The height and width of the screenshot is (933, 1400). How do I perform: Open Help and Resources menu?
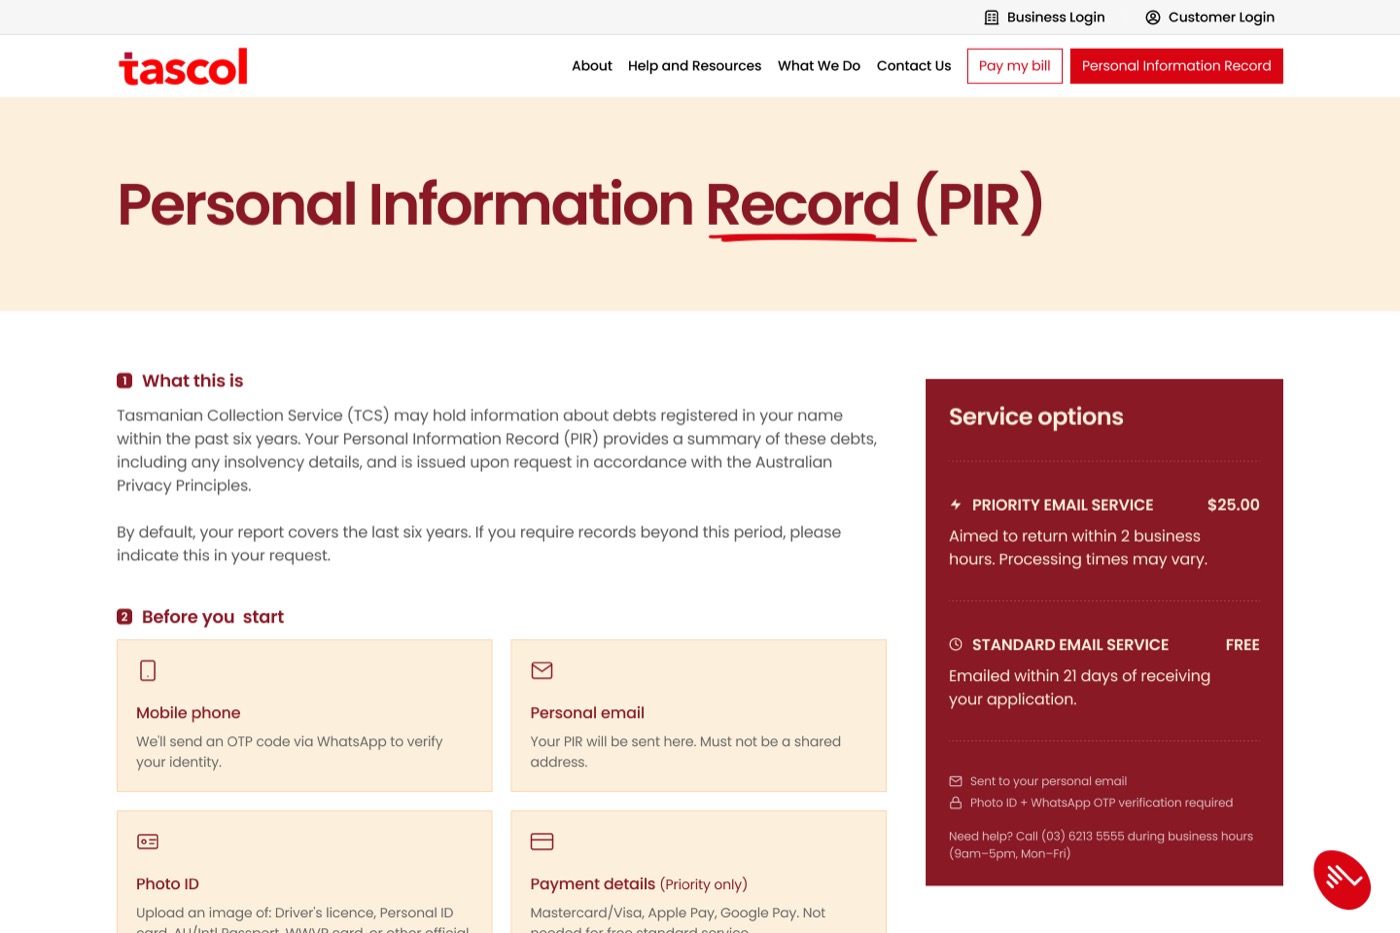pyautogui.click(x=694, y=66)
